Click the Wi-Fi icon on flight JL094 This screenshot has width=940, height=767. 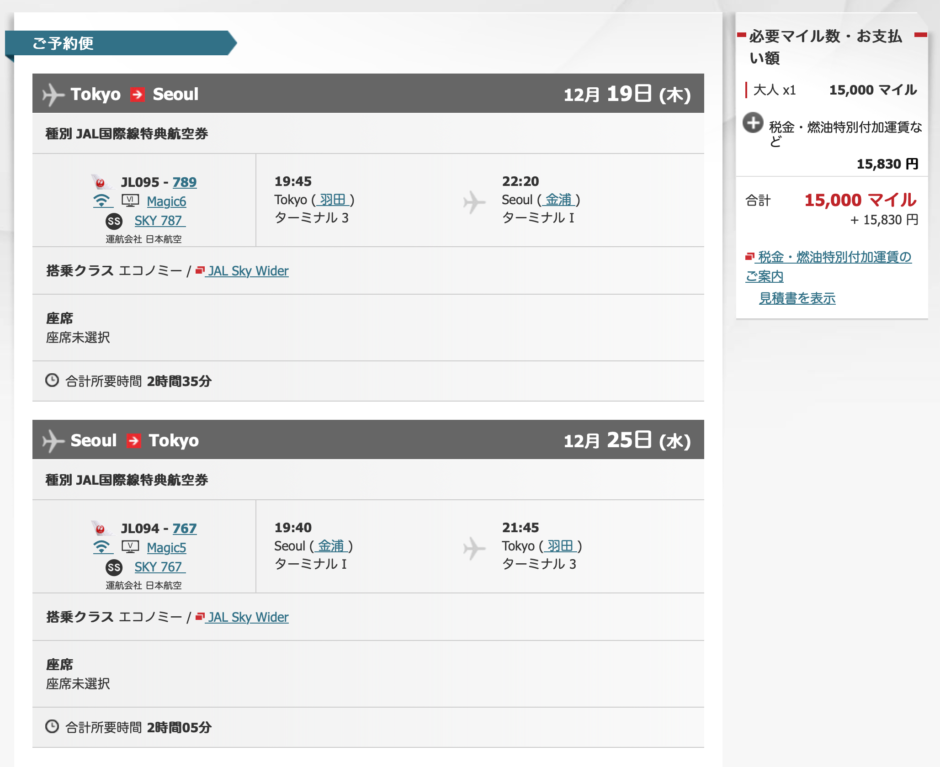101,547
